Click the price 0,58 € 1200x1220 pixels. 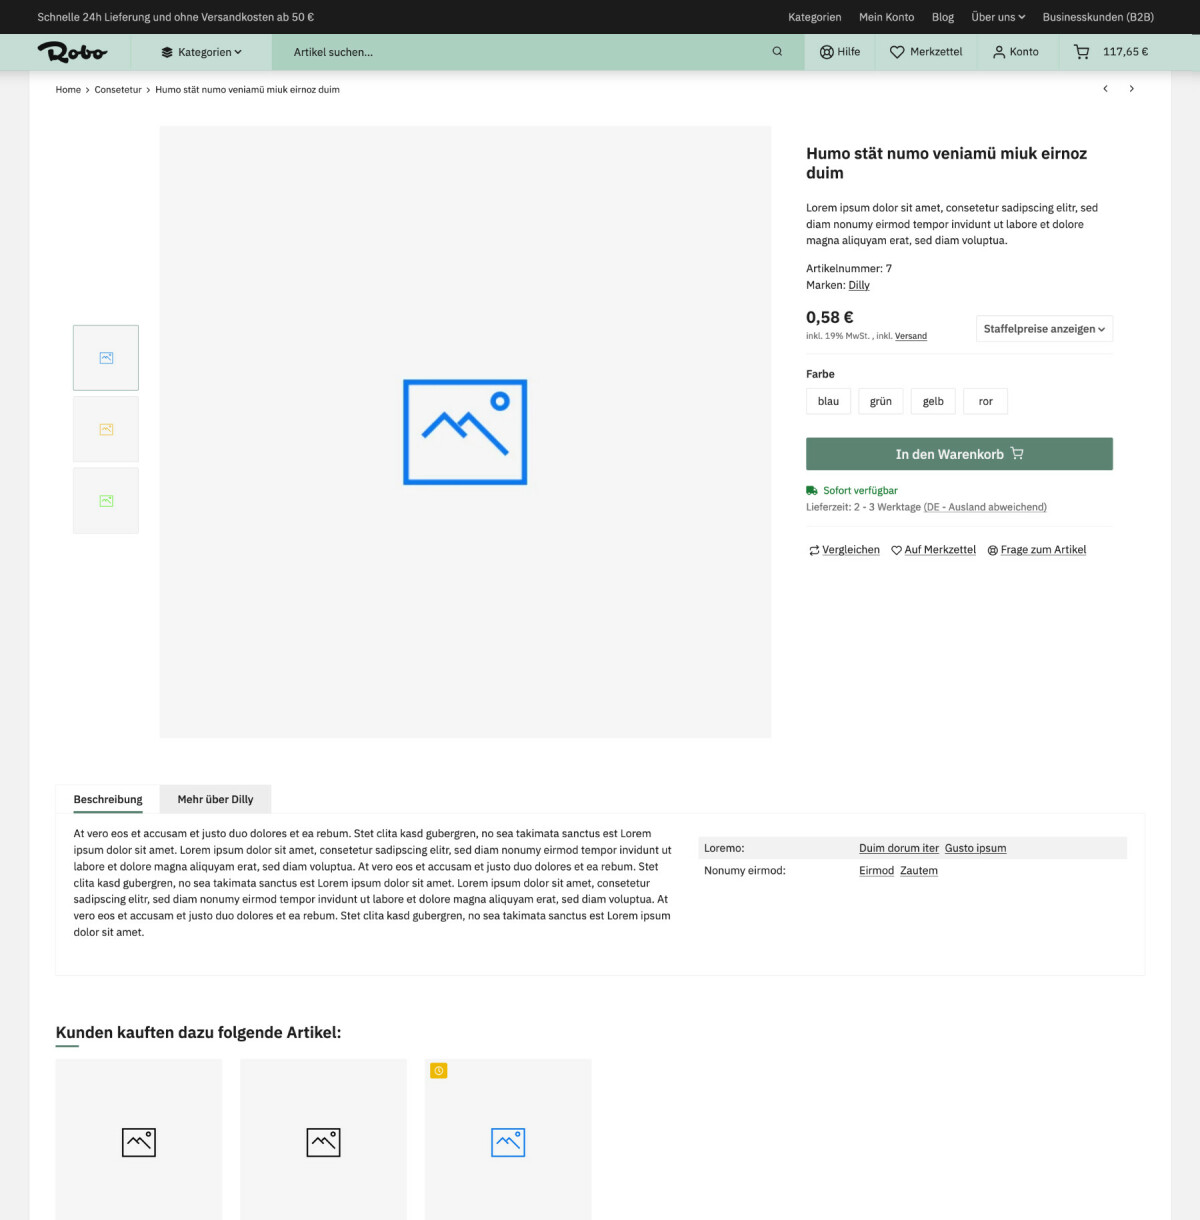(830, 317)
